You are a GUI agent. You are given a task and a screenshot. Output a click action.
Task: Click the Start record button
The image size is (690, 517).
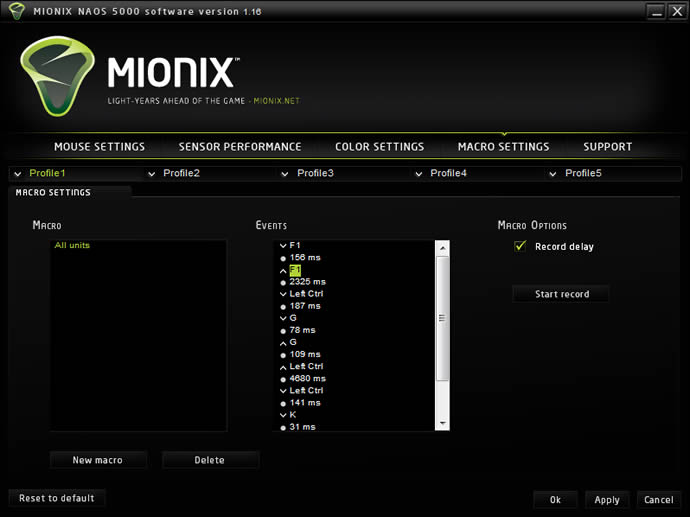[x=561, y=294]
